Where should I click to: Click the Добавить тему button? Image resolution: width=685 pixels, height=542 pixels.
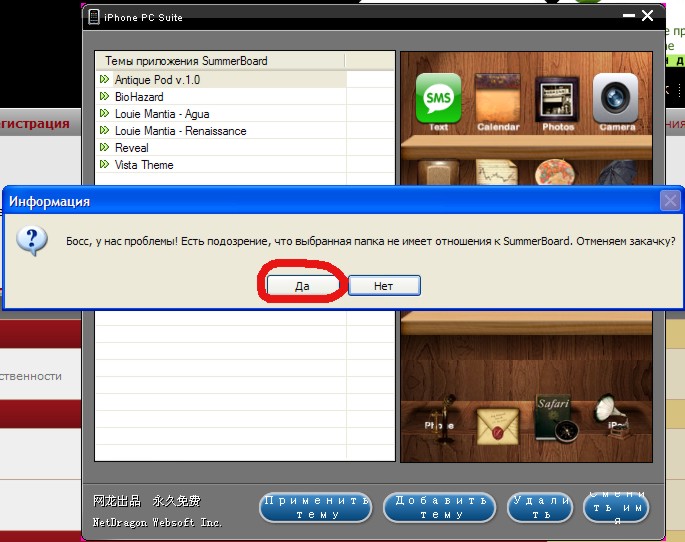coord(439,507)
